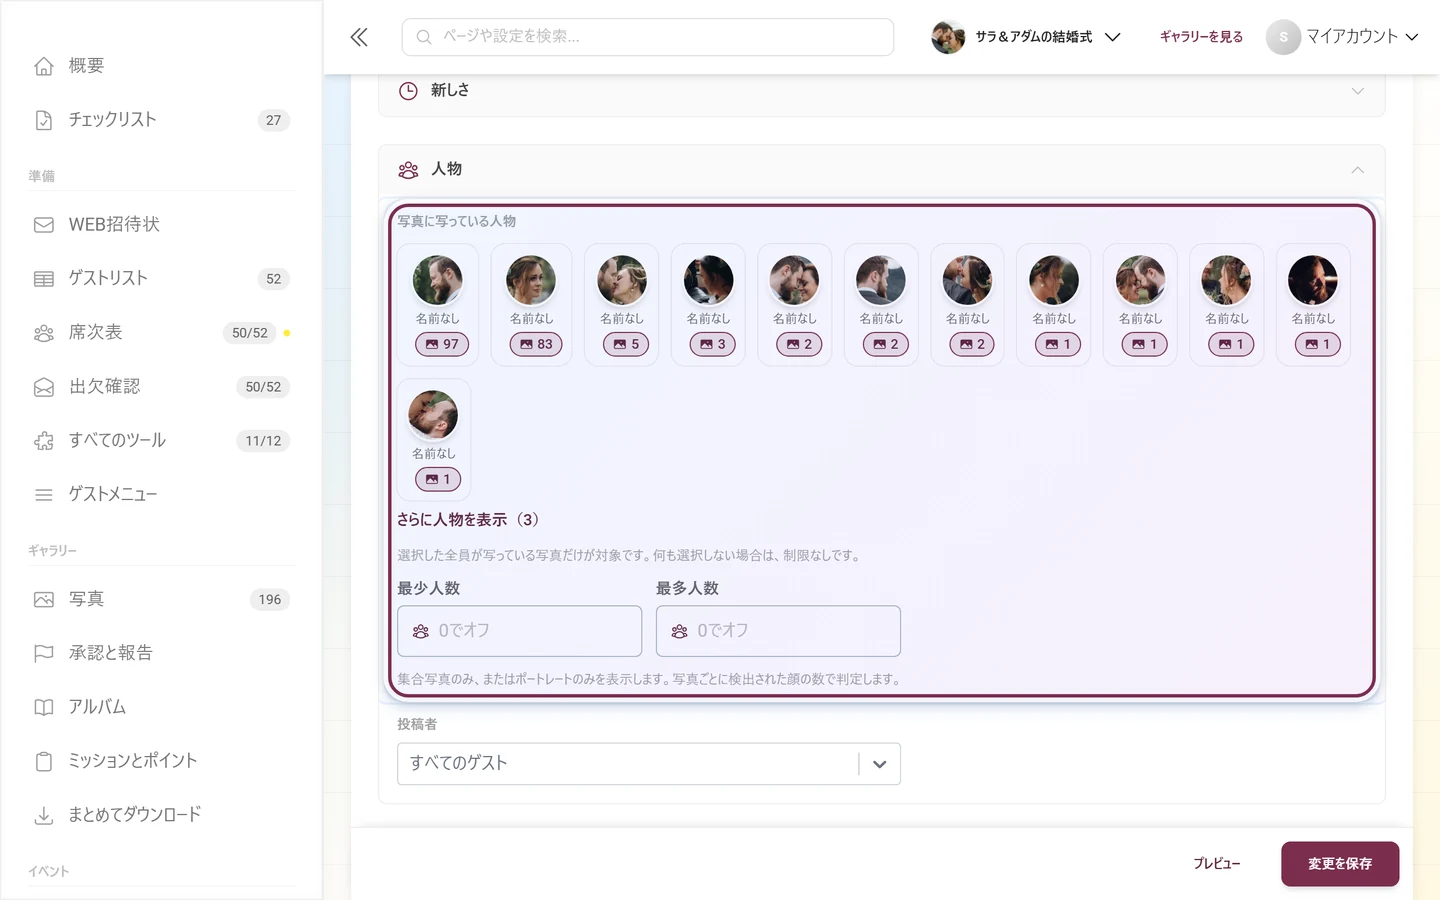This screenshot has height=900, width=1440.
Task: Click the ミッションとポイント clipboard icon
Action: [x=44, y=762]
